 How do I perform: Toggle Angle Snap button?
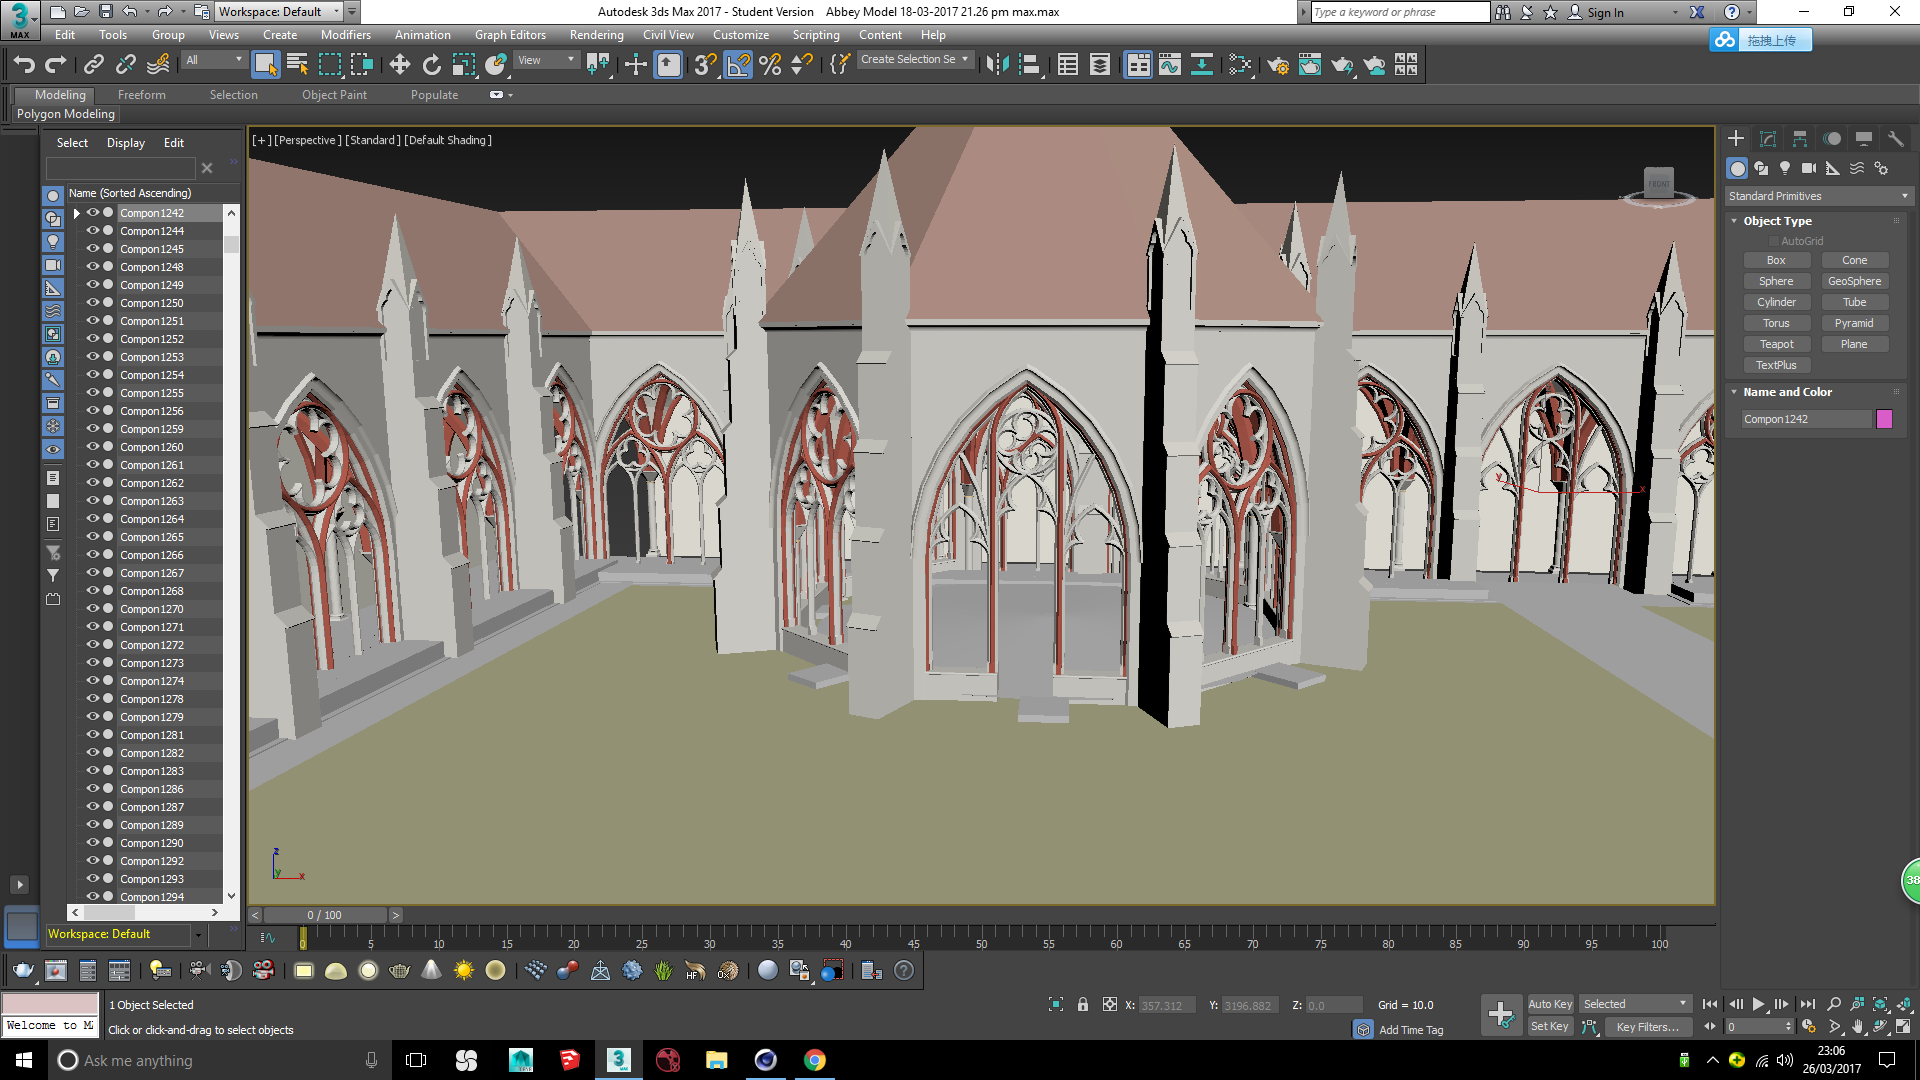click(x=737, y=65)
